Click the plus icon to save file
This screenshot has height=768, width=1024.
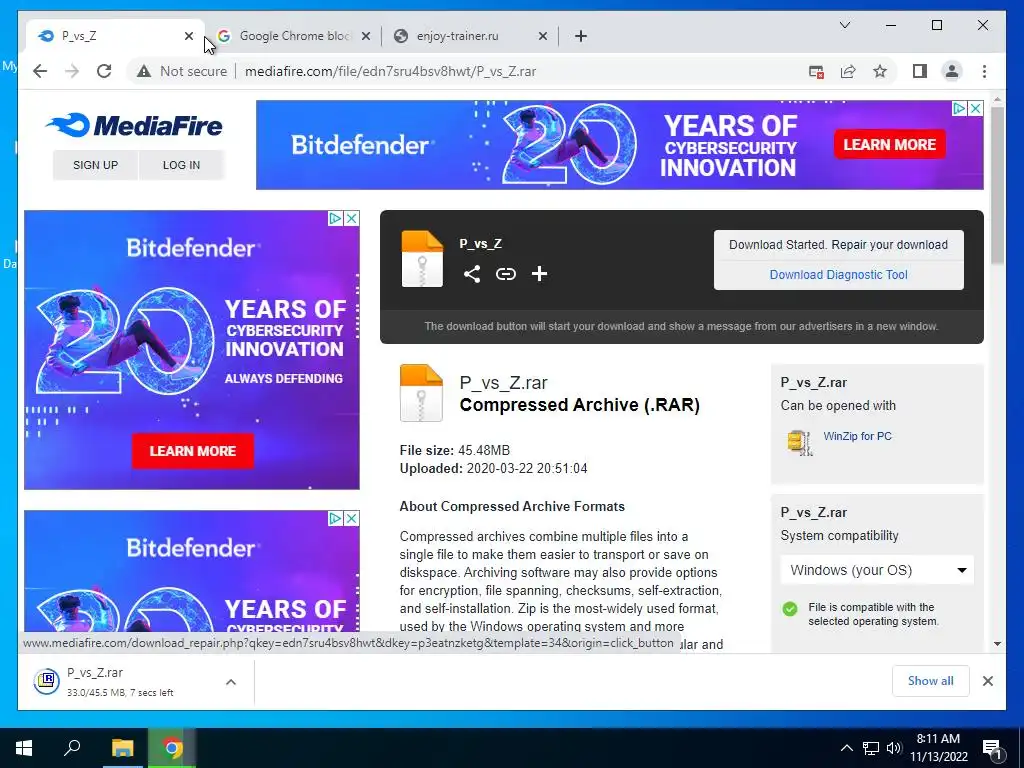(539, 274)
